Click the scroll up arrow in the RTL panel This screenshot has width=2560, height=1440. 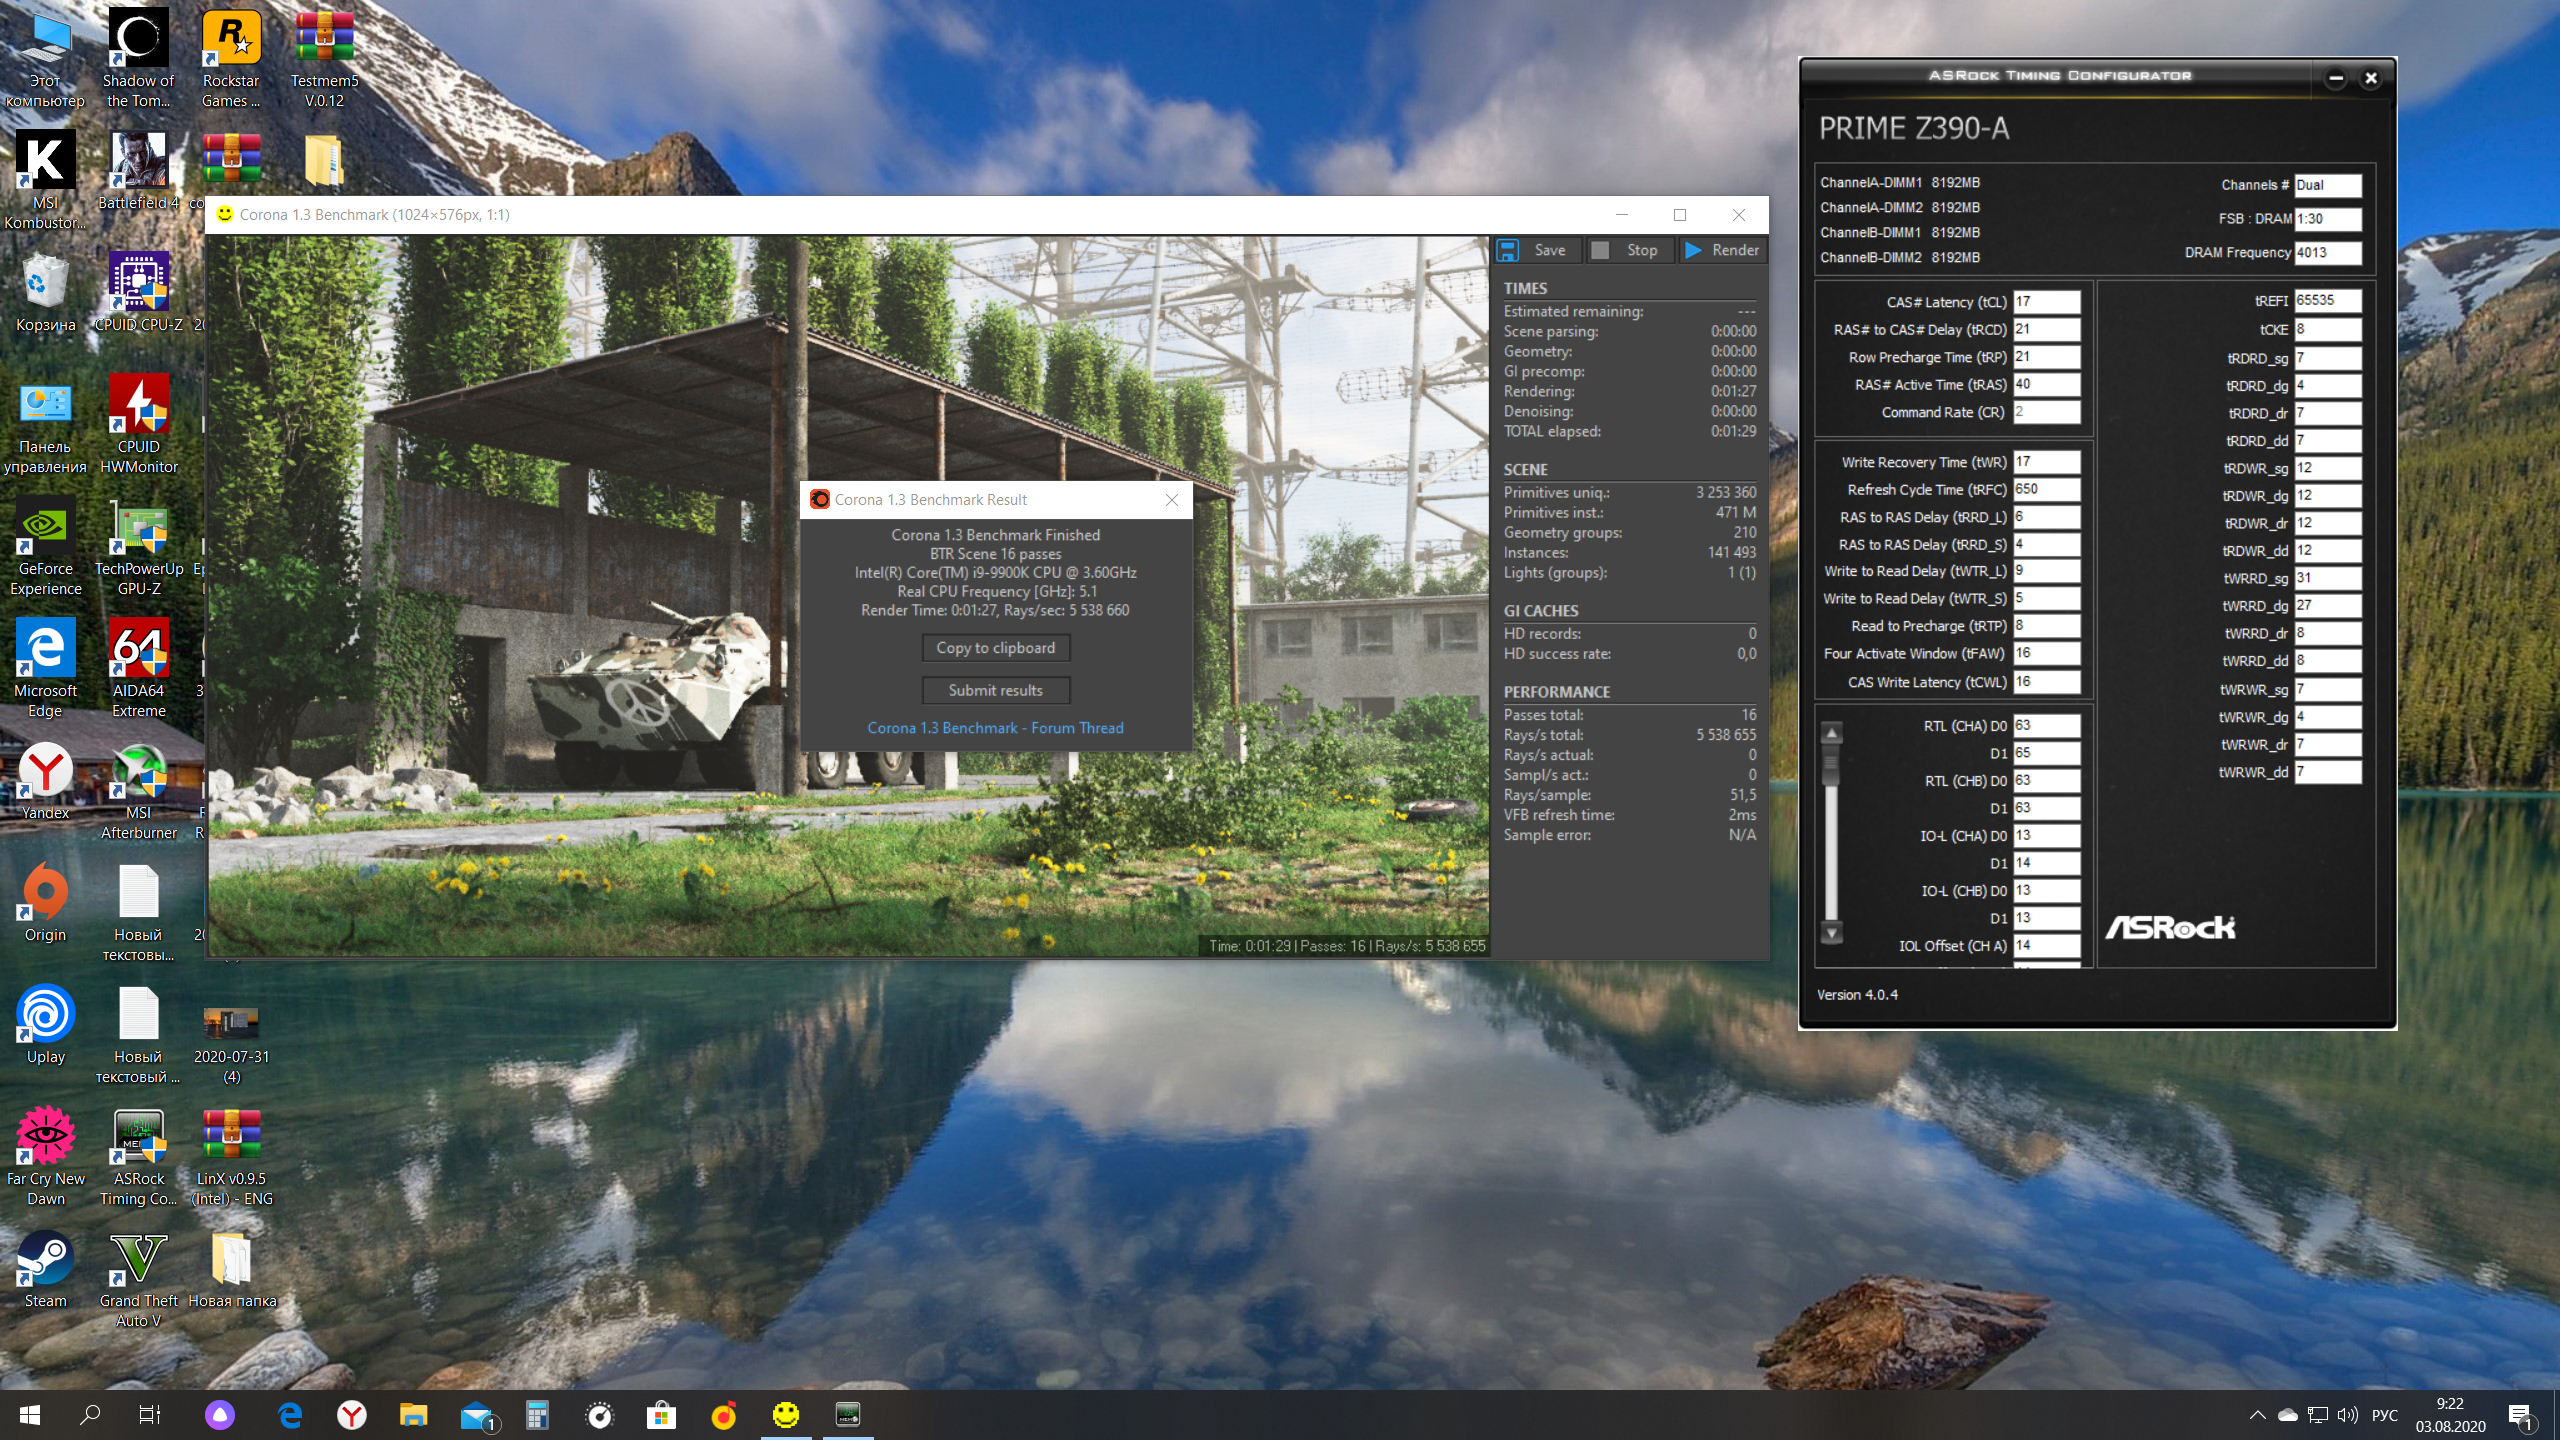pyautogui.click(x=1832, y=733)
